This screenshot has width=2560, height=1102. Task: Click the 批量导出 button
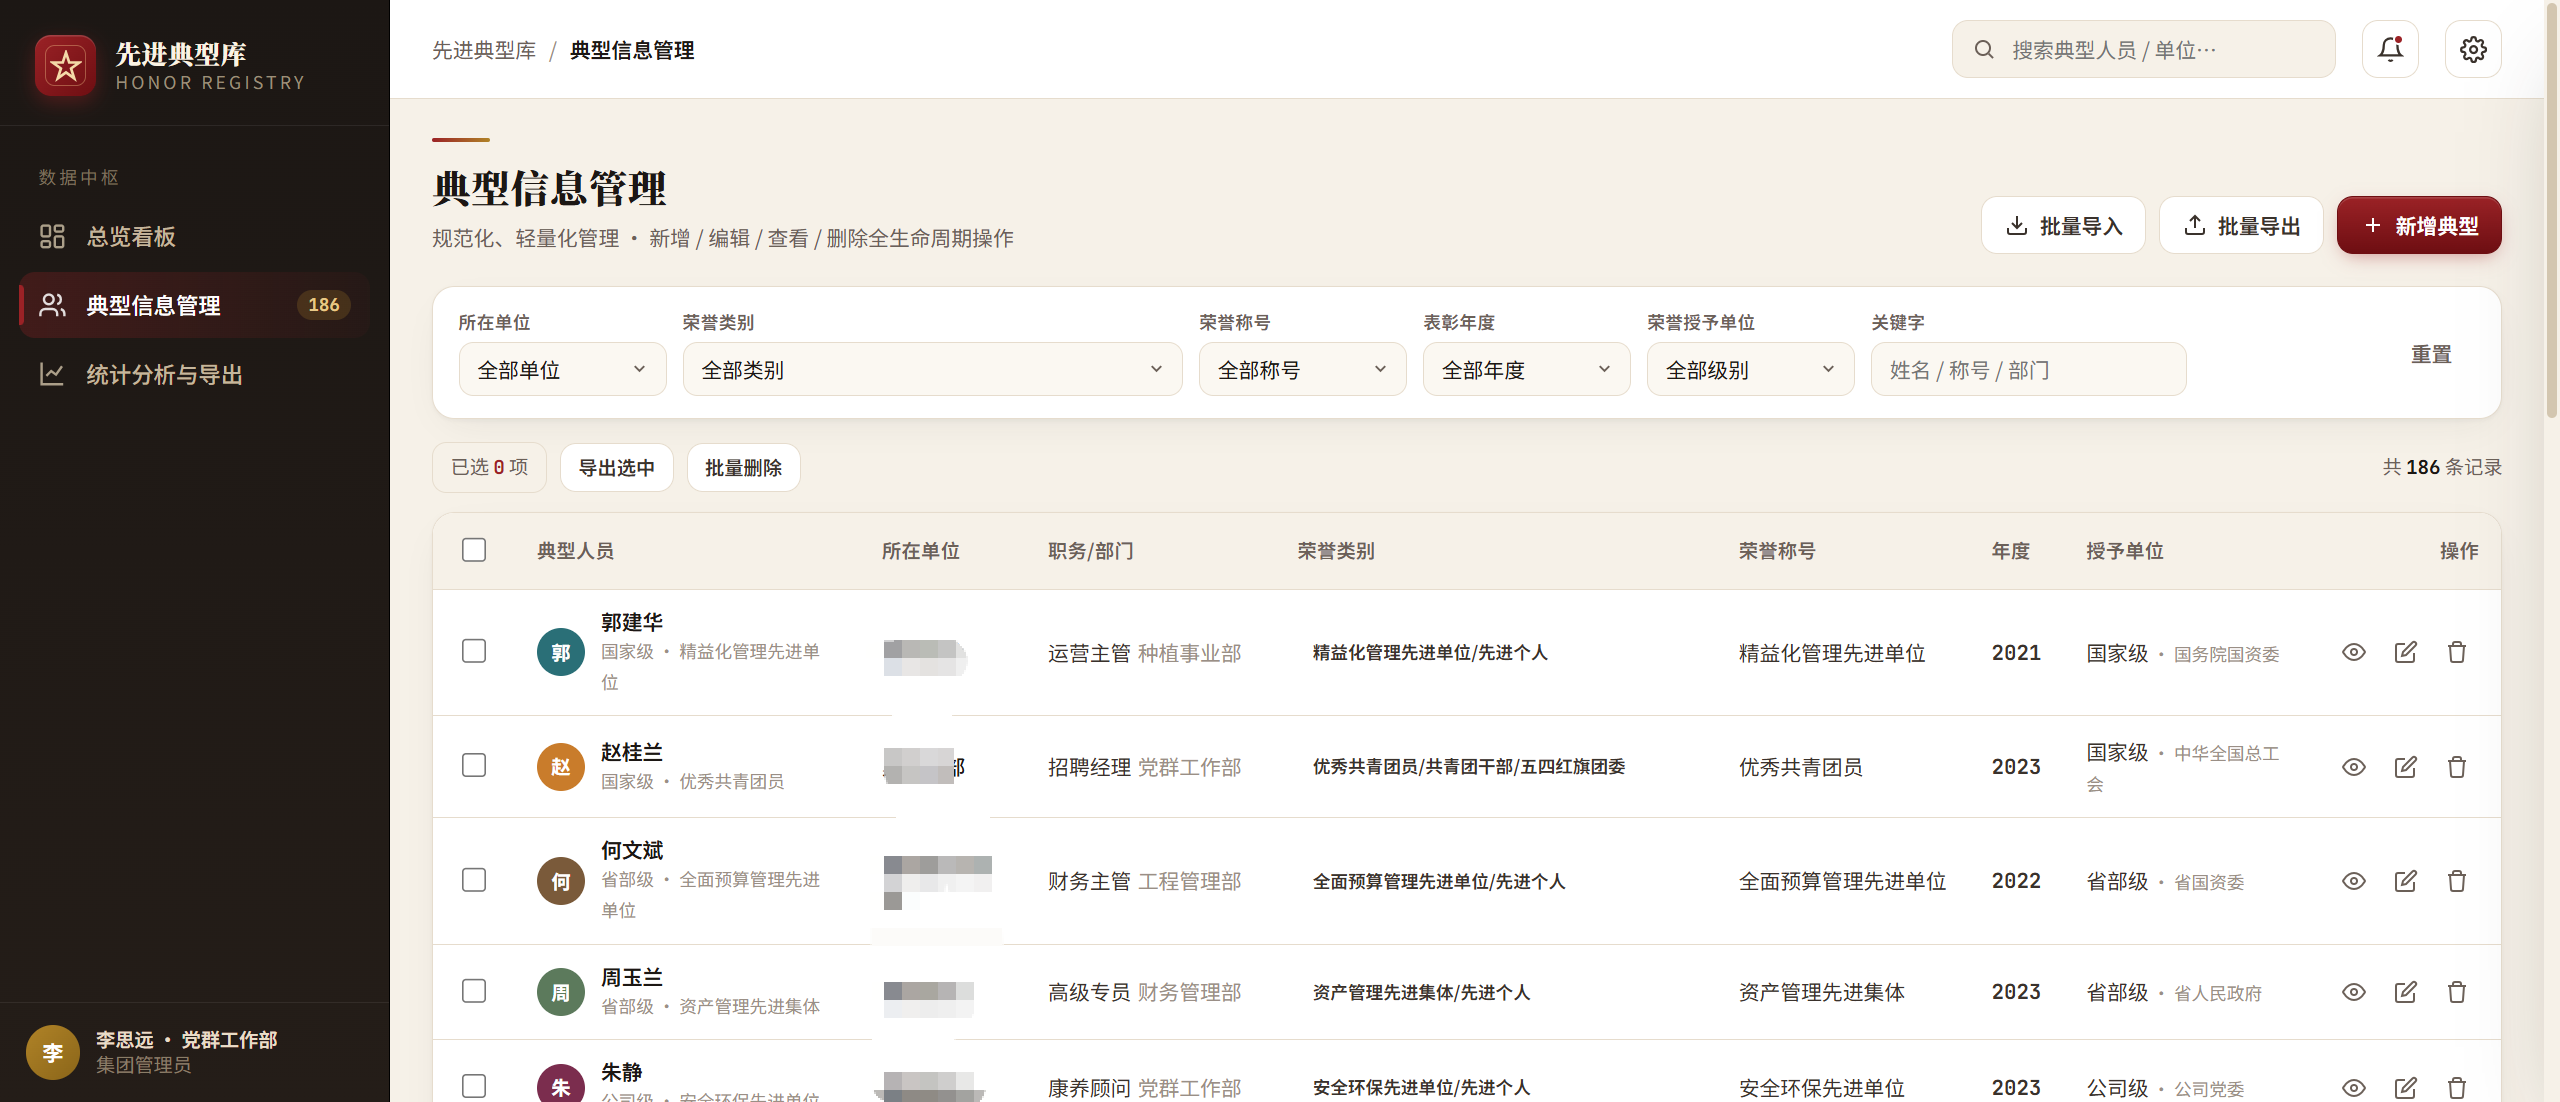pyautogui.click(x=2241, y=225)
